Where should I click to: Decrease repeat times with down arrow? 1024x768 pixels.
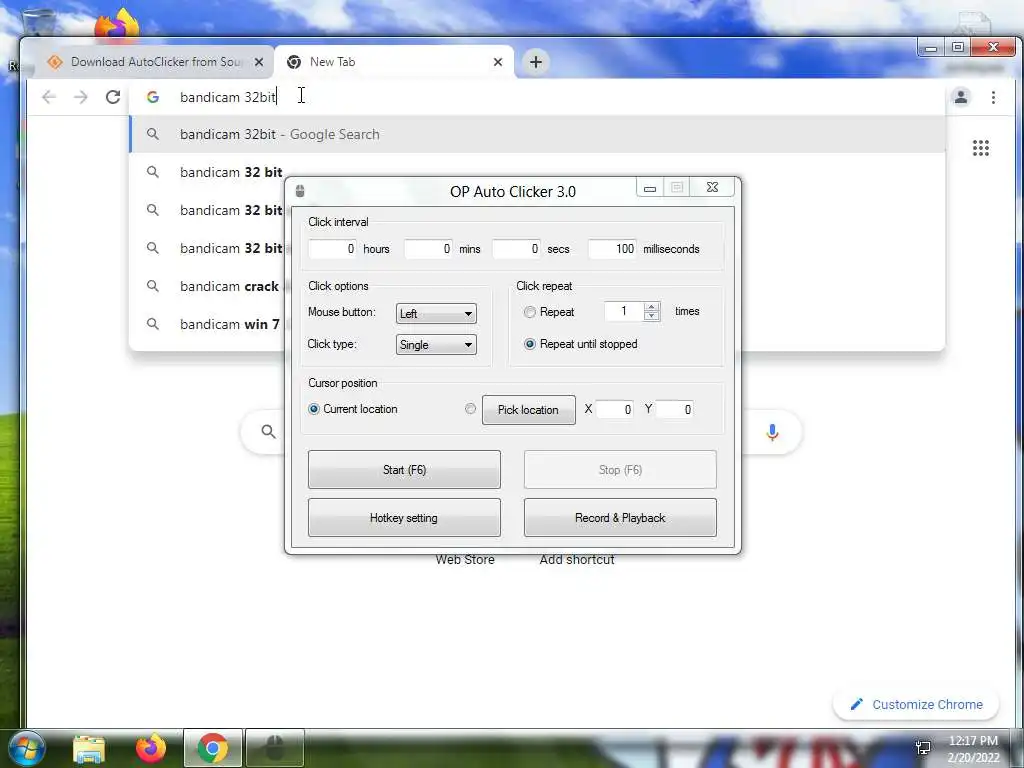(x=652, y=316)
